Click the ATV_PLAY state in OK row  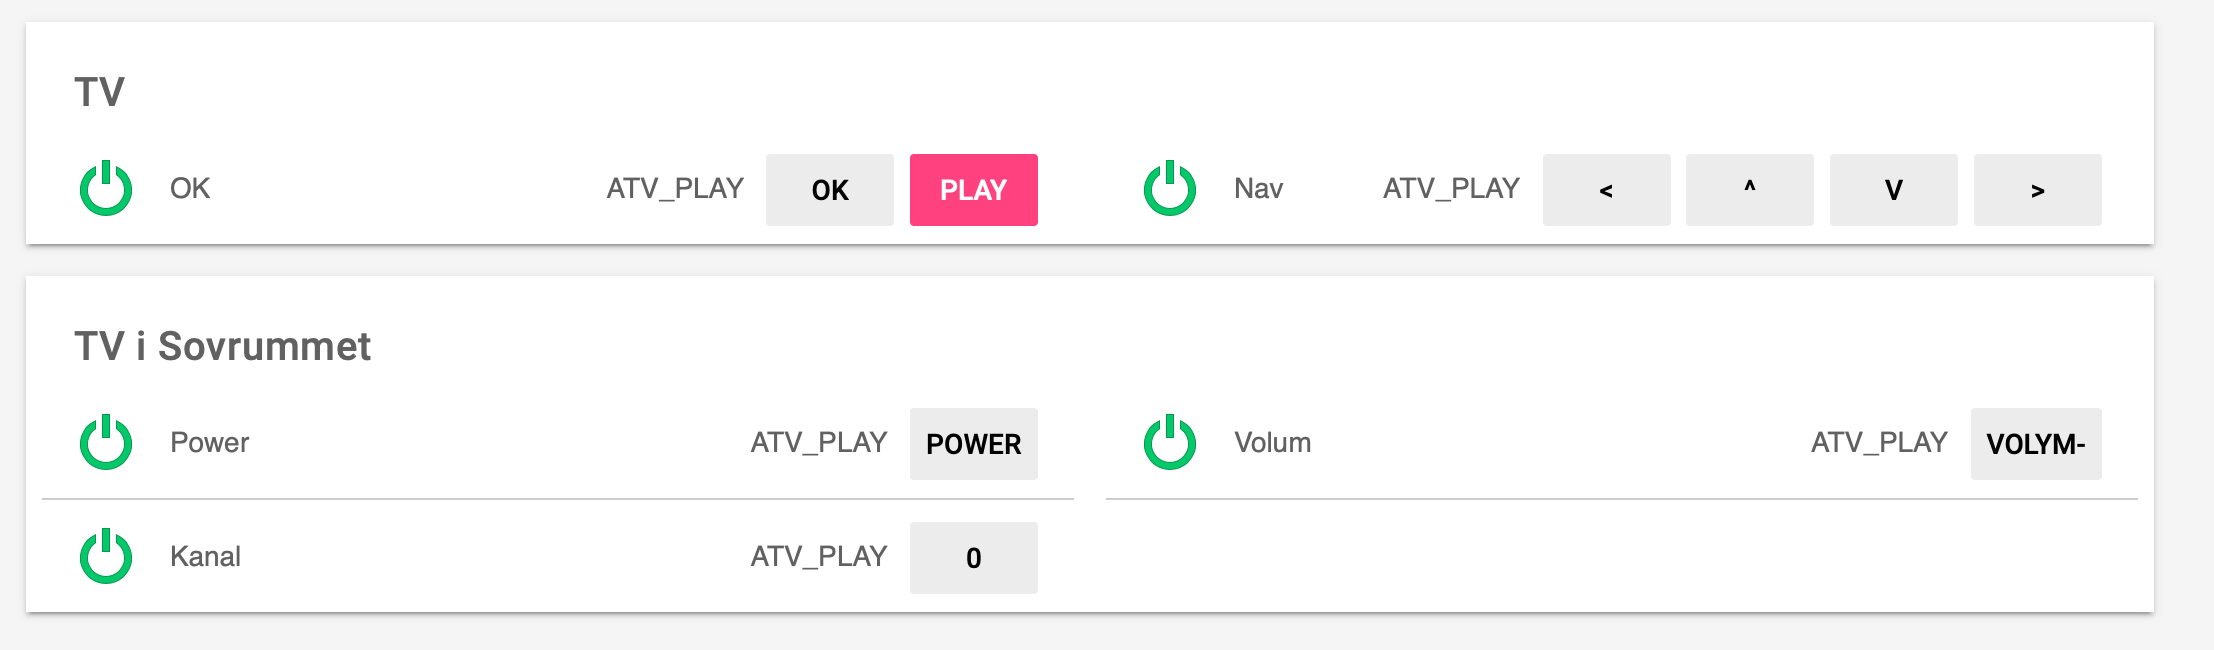pos(675,189)
